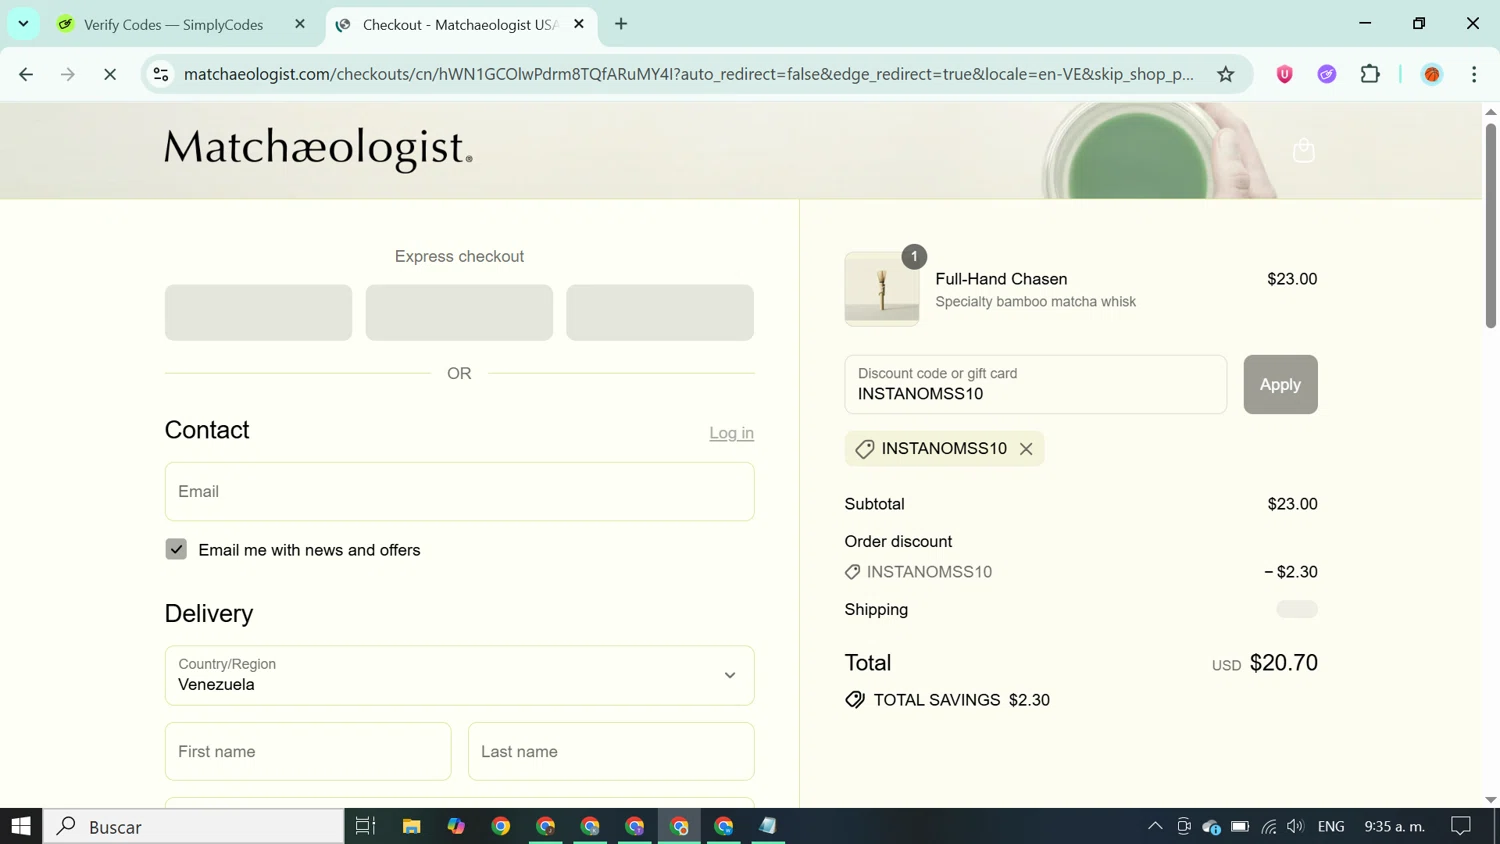This screenshot has width=1500, height=844.
Task: Open the Full-Hand Chasen product thumbnail
Action: [x=882, y=289]
